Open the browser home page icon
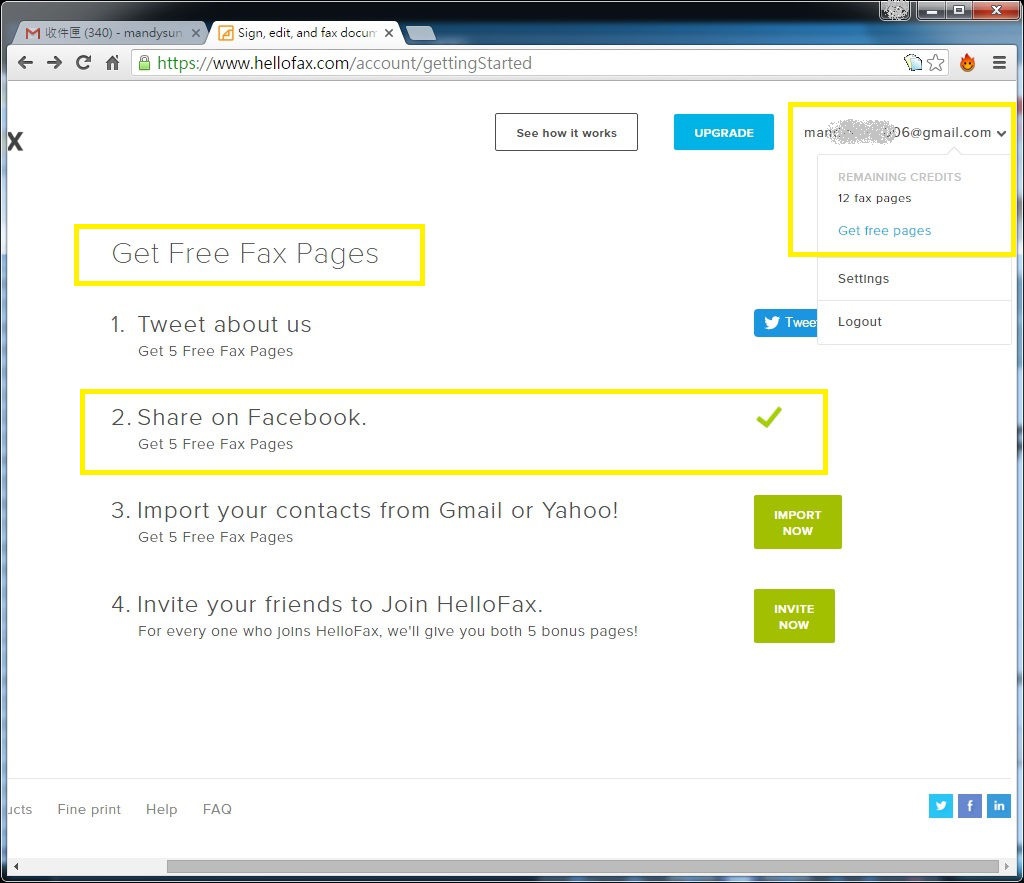The width and height of the screenshot is (1024, 883). (x=112, y=63)
